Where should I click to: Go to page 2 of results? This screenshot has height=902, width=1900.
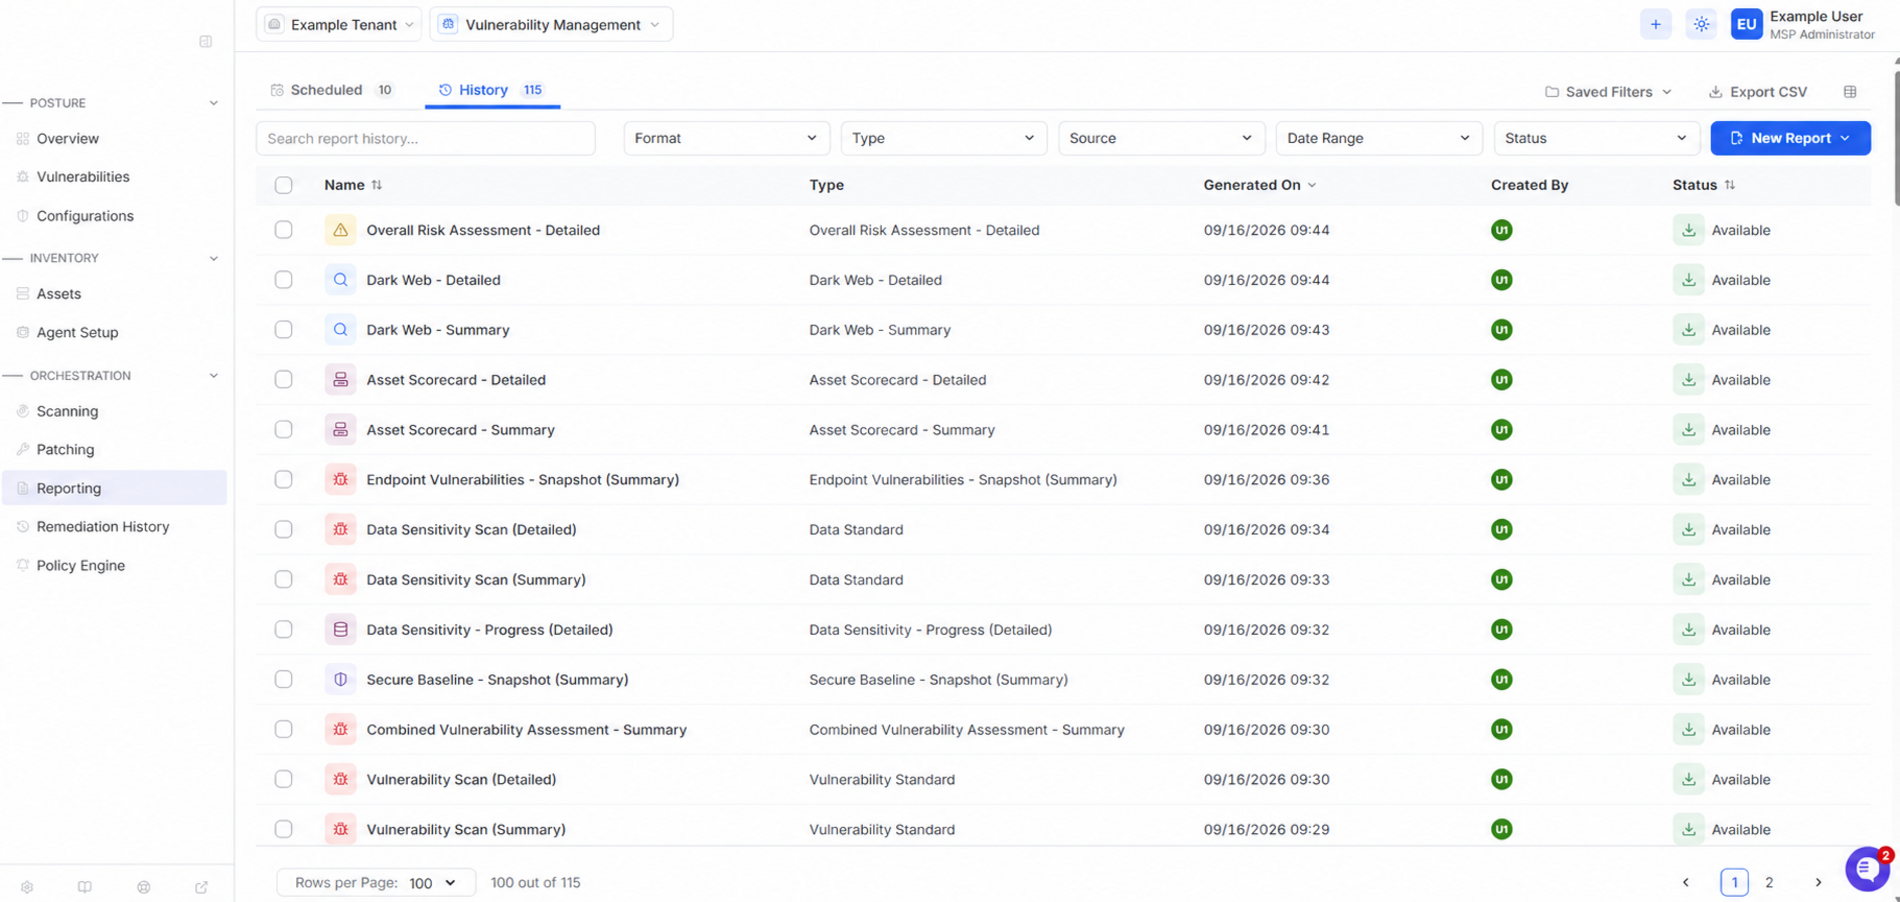1769,882
